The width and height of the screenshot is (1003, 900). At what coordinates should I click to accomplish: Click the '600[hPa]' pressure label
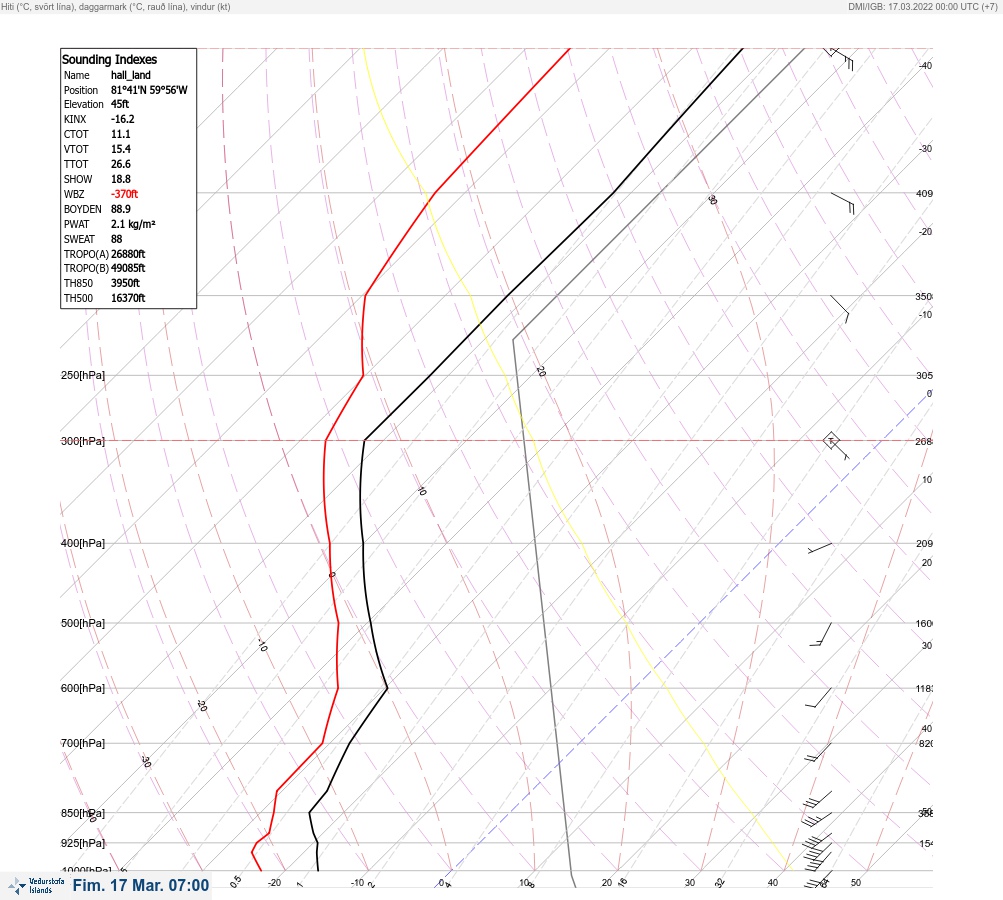click(x=83, y=688)
